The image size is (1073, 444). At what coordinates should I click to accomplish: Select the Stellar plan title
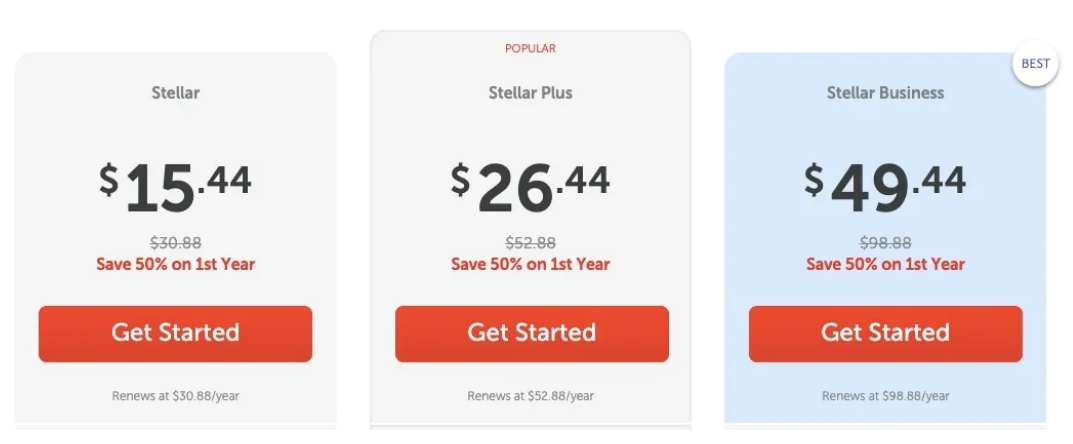pyautogui.click(x=175, y=93)
